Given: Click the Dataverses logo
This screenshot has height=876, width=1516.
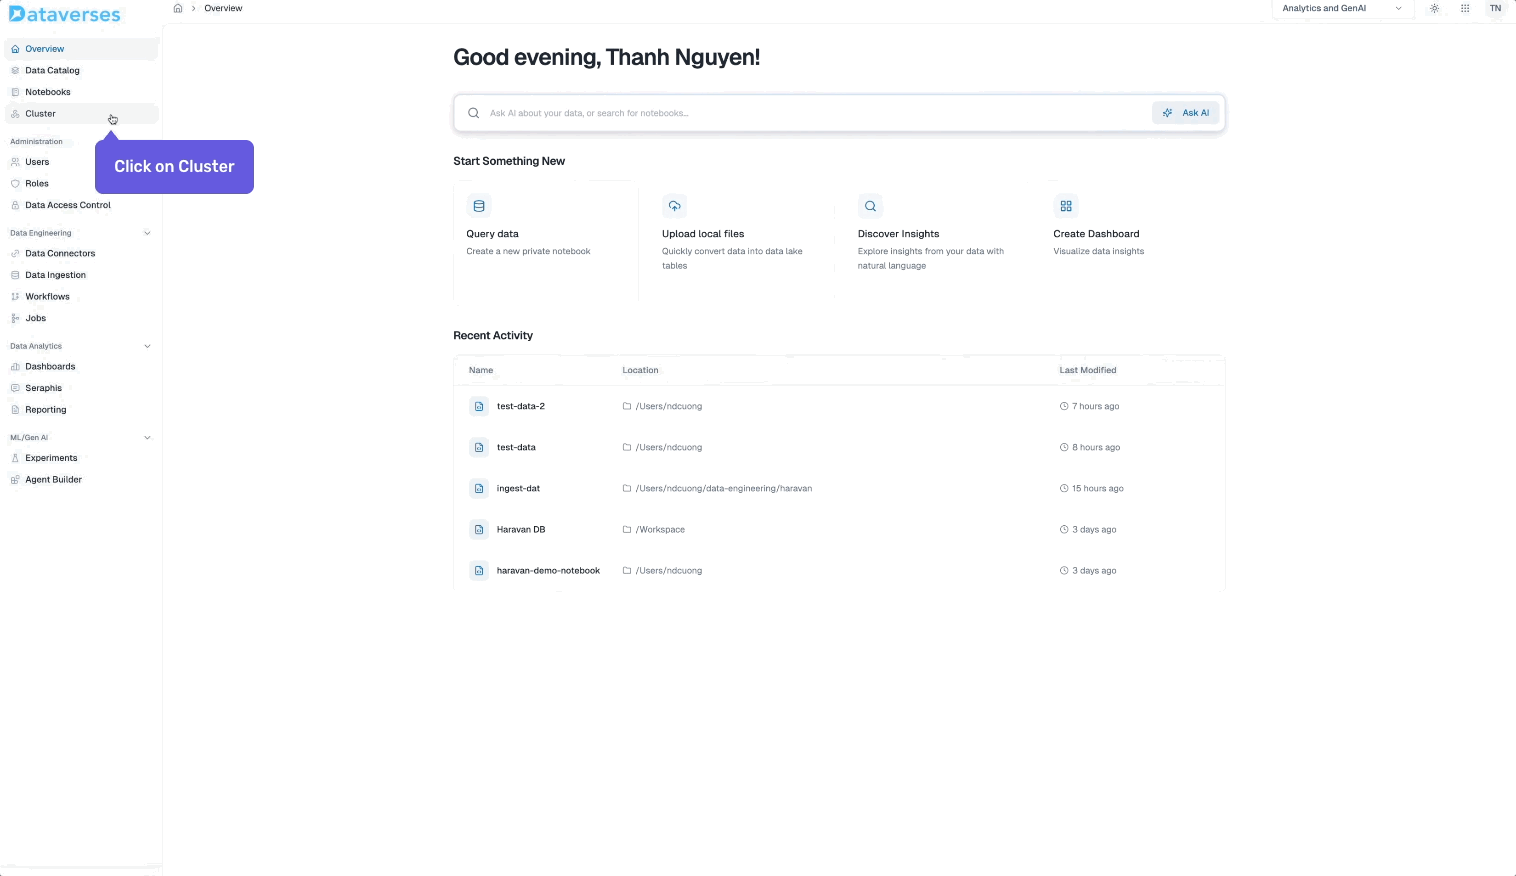Looking at the screenshot, I should (x=65, y=15).
